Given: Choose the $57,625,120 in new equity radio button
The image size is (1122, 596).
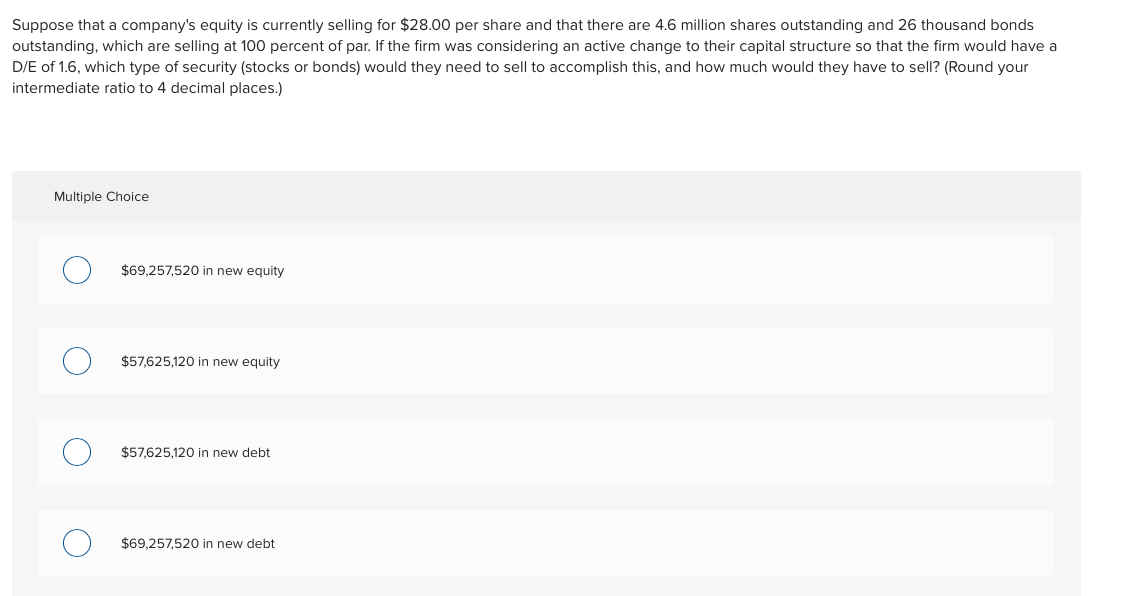Looking at the screenshot, I should click(77, 361).
